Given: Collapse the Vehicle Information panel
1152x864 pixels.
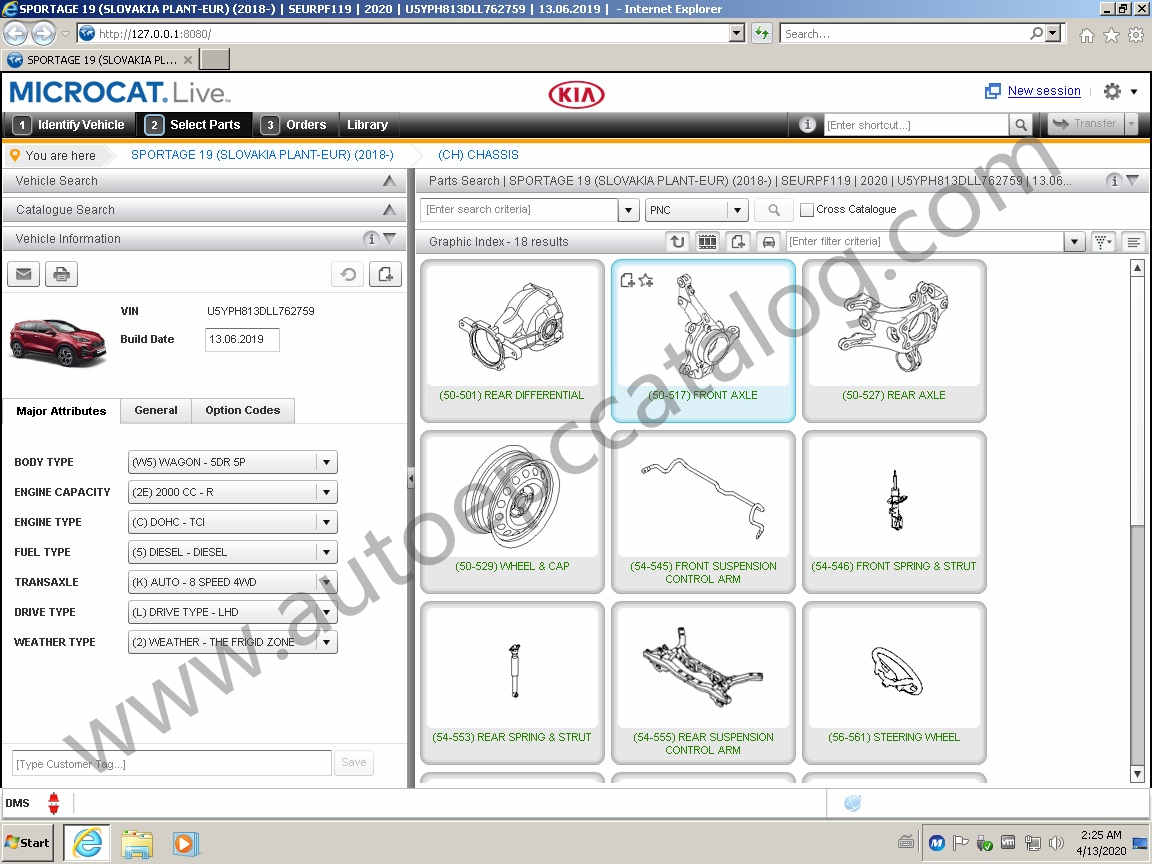Looking at the screenshot, I should coord(389,239).
